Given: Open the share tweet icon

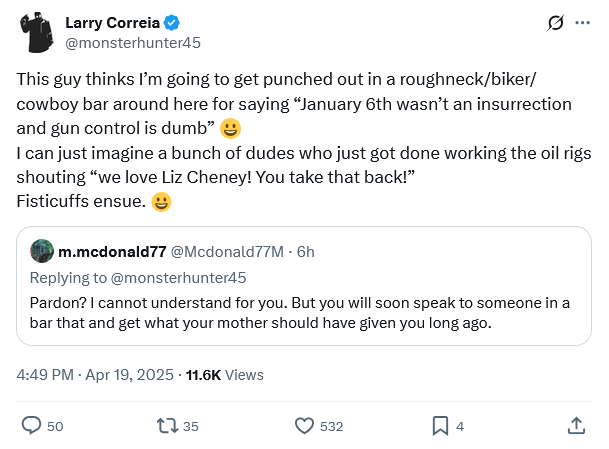Looking at the screenshot, I should pyautogui.click(x=576, y=426).
